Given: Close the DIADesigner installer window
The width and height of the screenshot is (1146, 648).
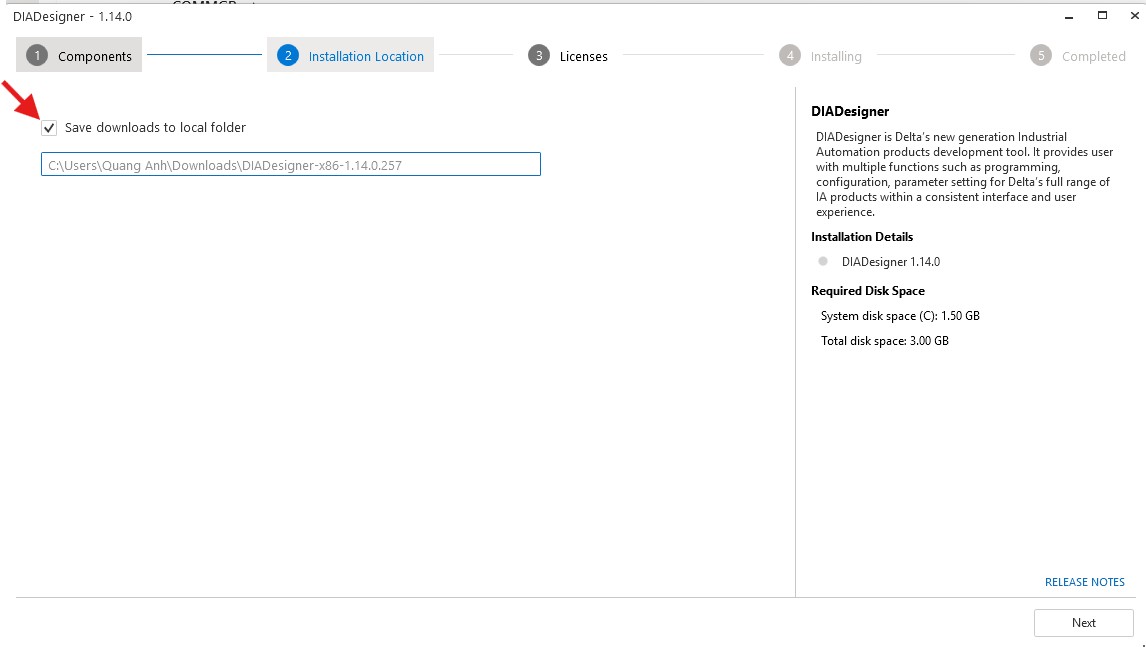Looking at the screenshot, I should coord(1134,16).
